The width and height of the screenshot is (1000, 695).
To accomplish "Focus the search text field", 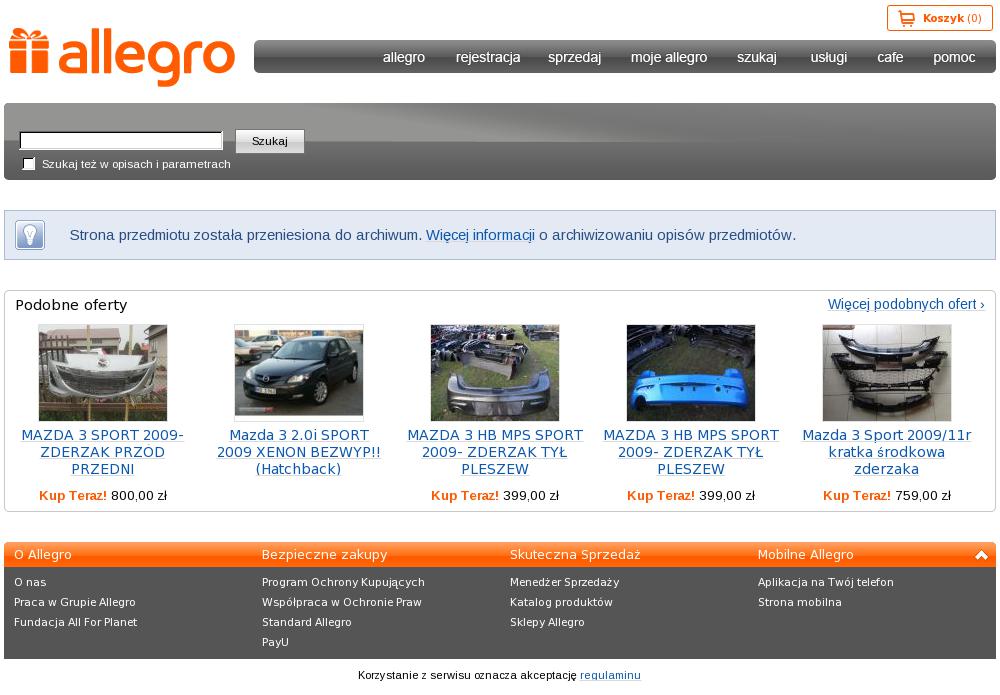I will [x=121, y=140].
